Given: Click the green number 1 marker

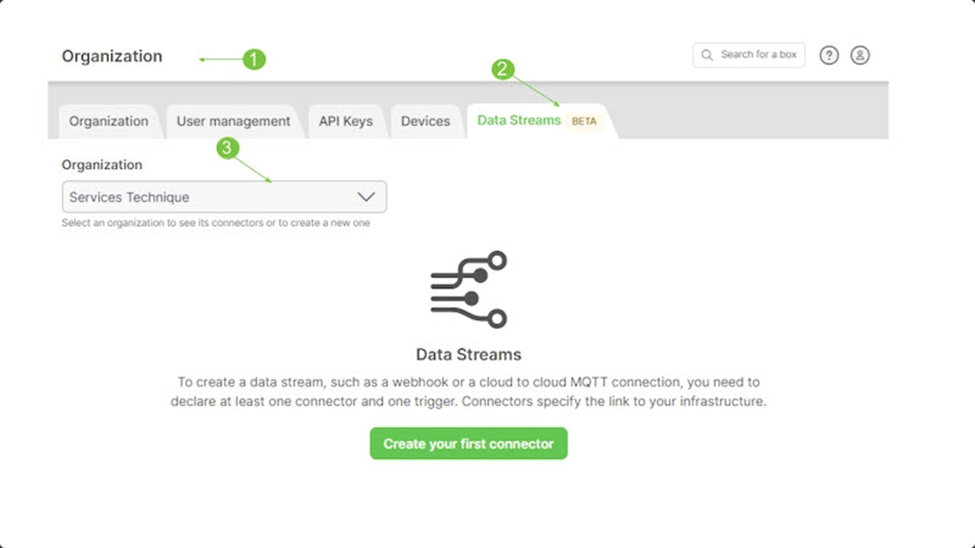Looking at the screenshot, I should click(x=254, y=60).
